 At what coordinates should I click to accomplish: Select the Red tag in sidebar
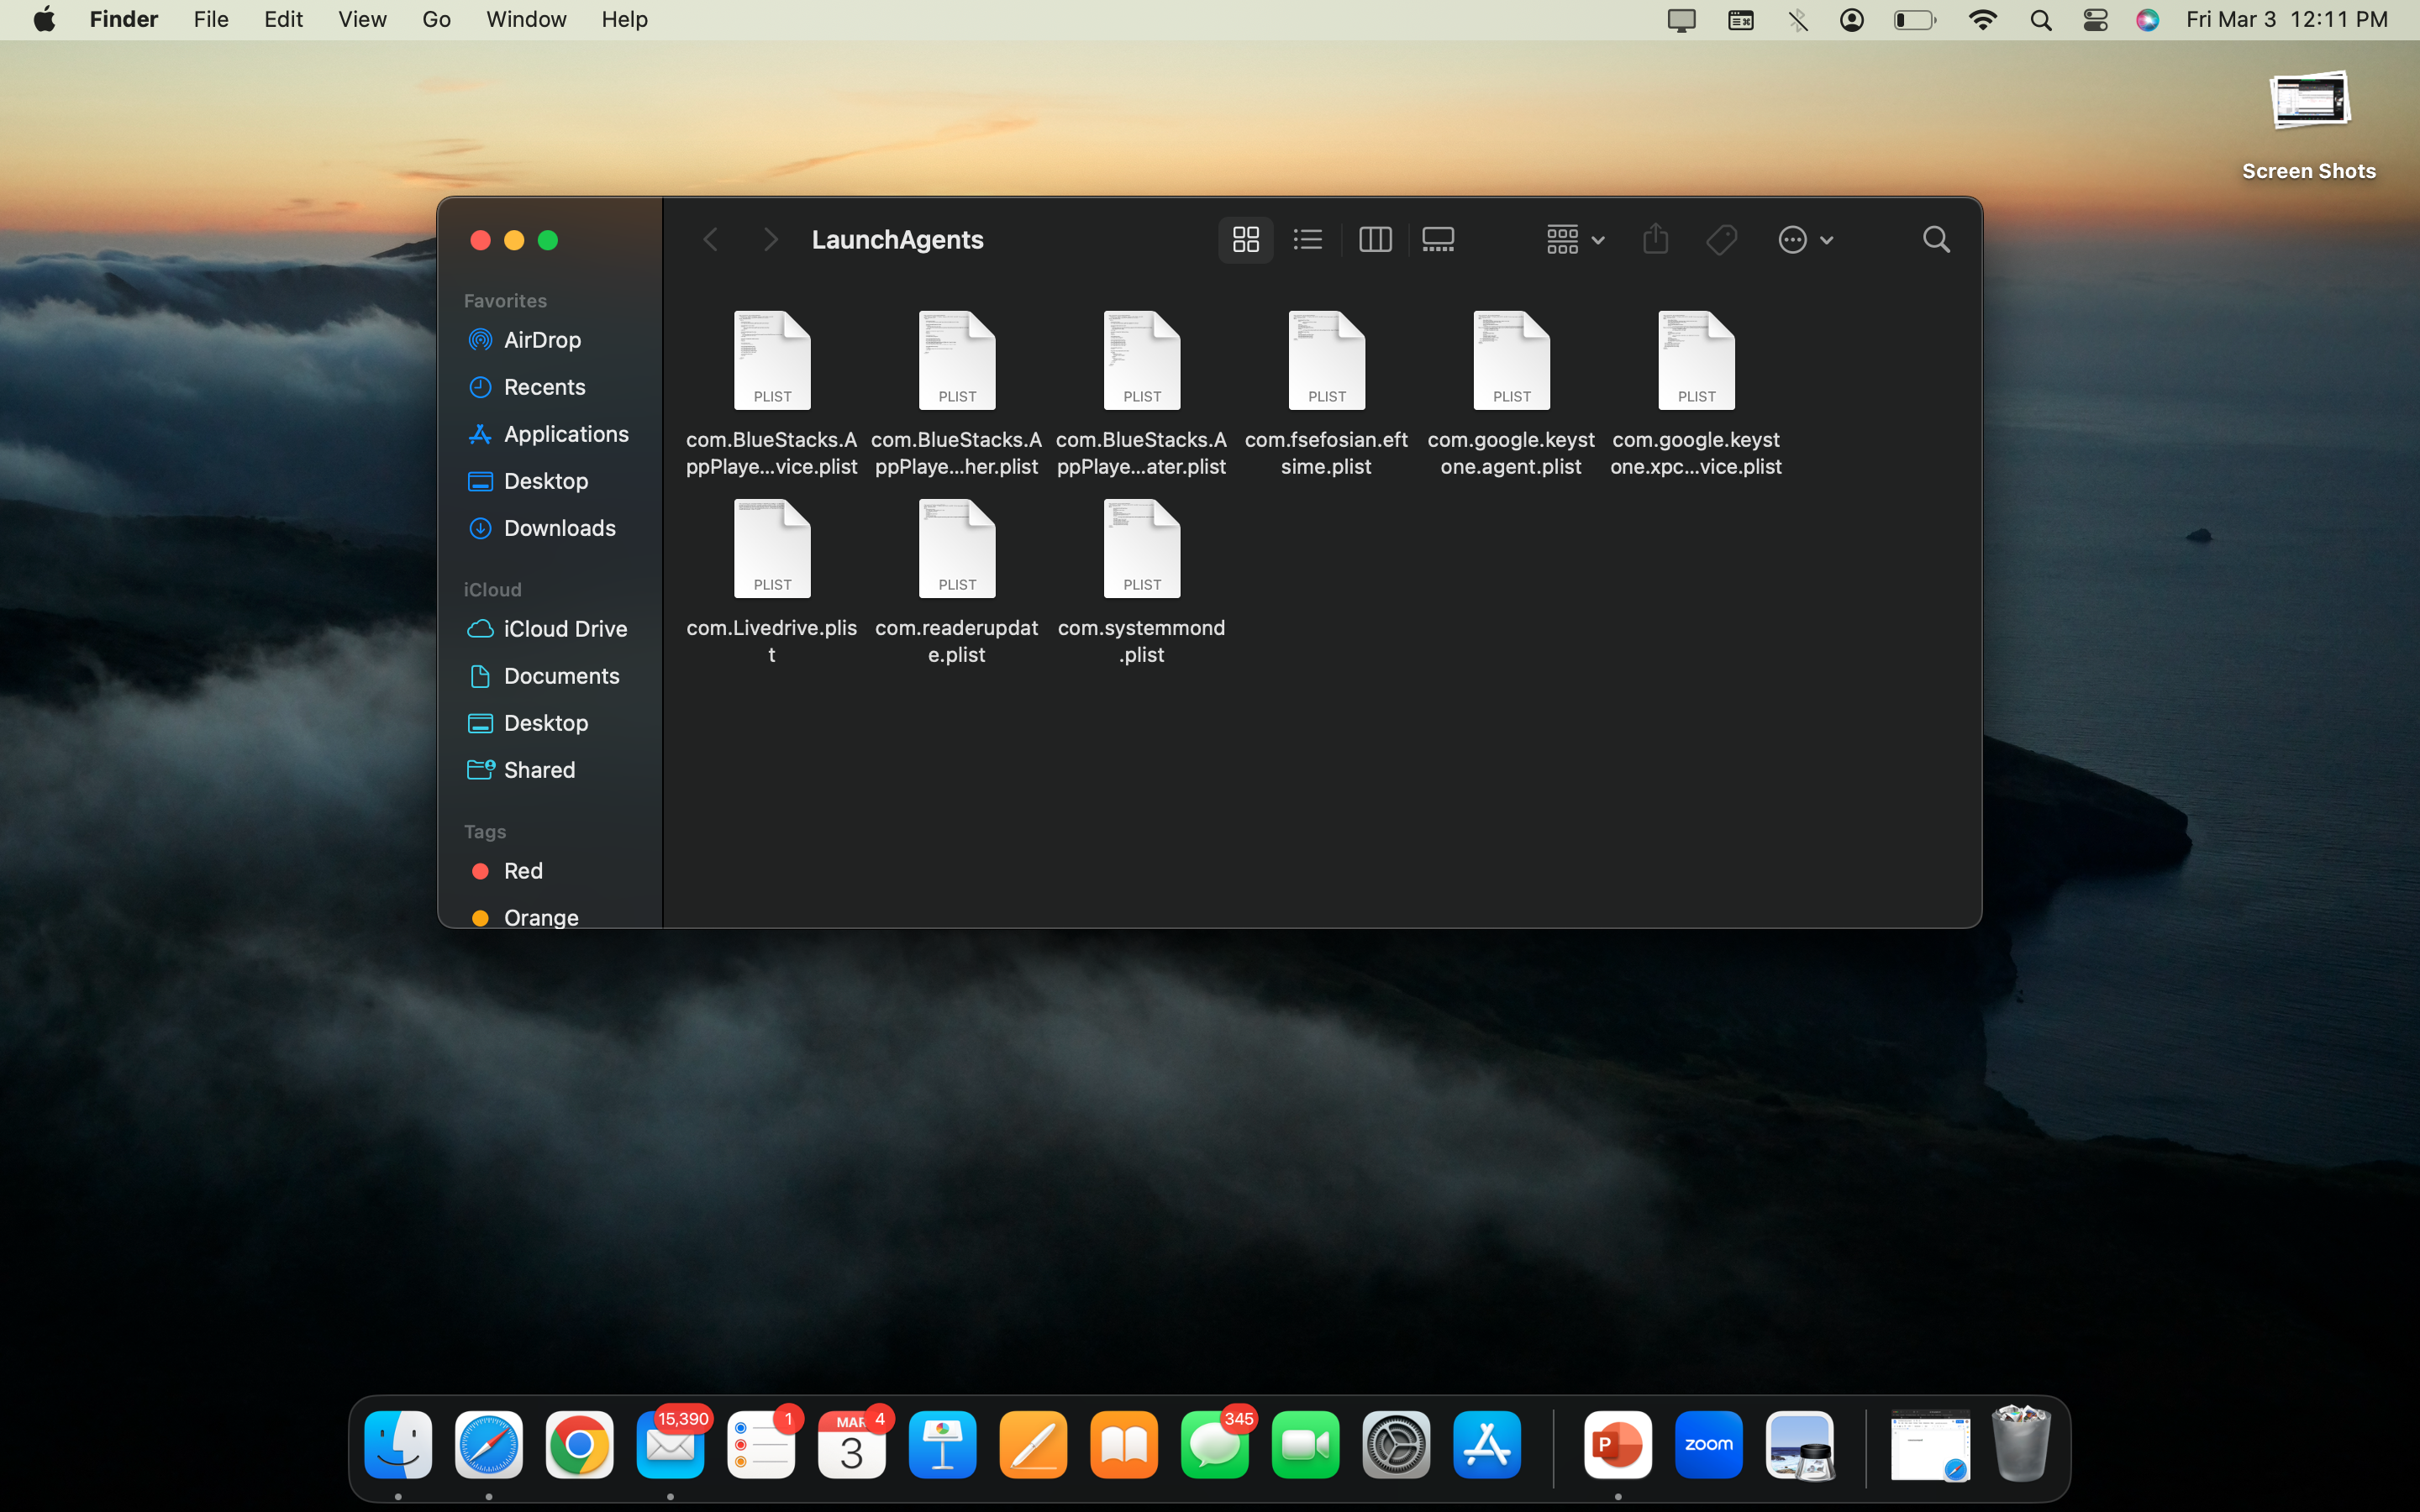click(522, 871)
